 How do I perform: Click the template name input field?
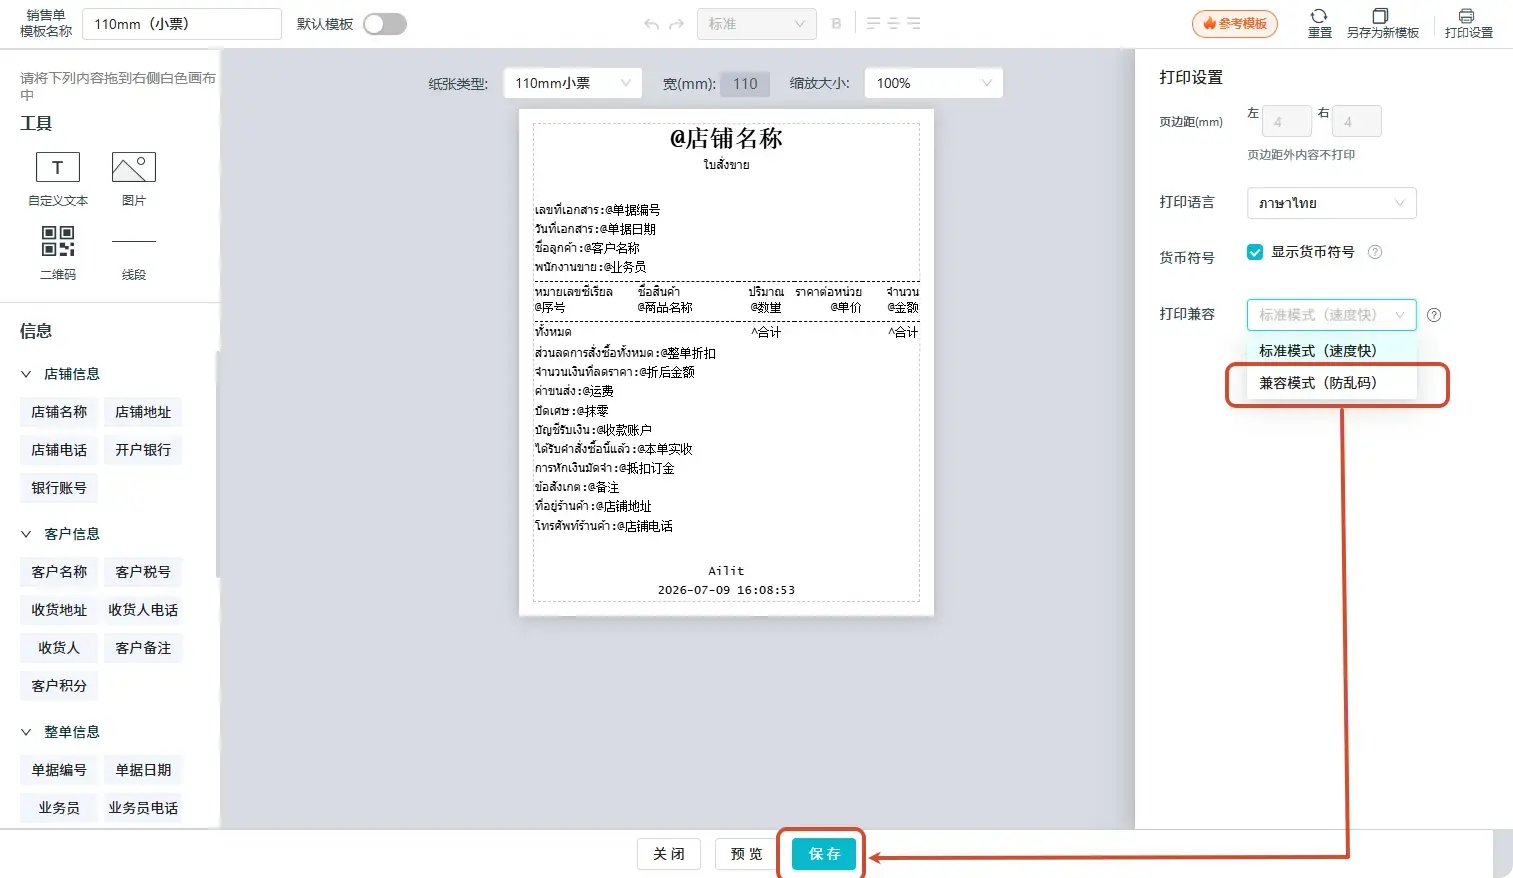coord(182,24)
